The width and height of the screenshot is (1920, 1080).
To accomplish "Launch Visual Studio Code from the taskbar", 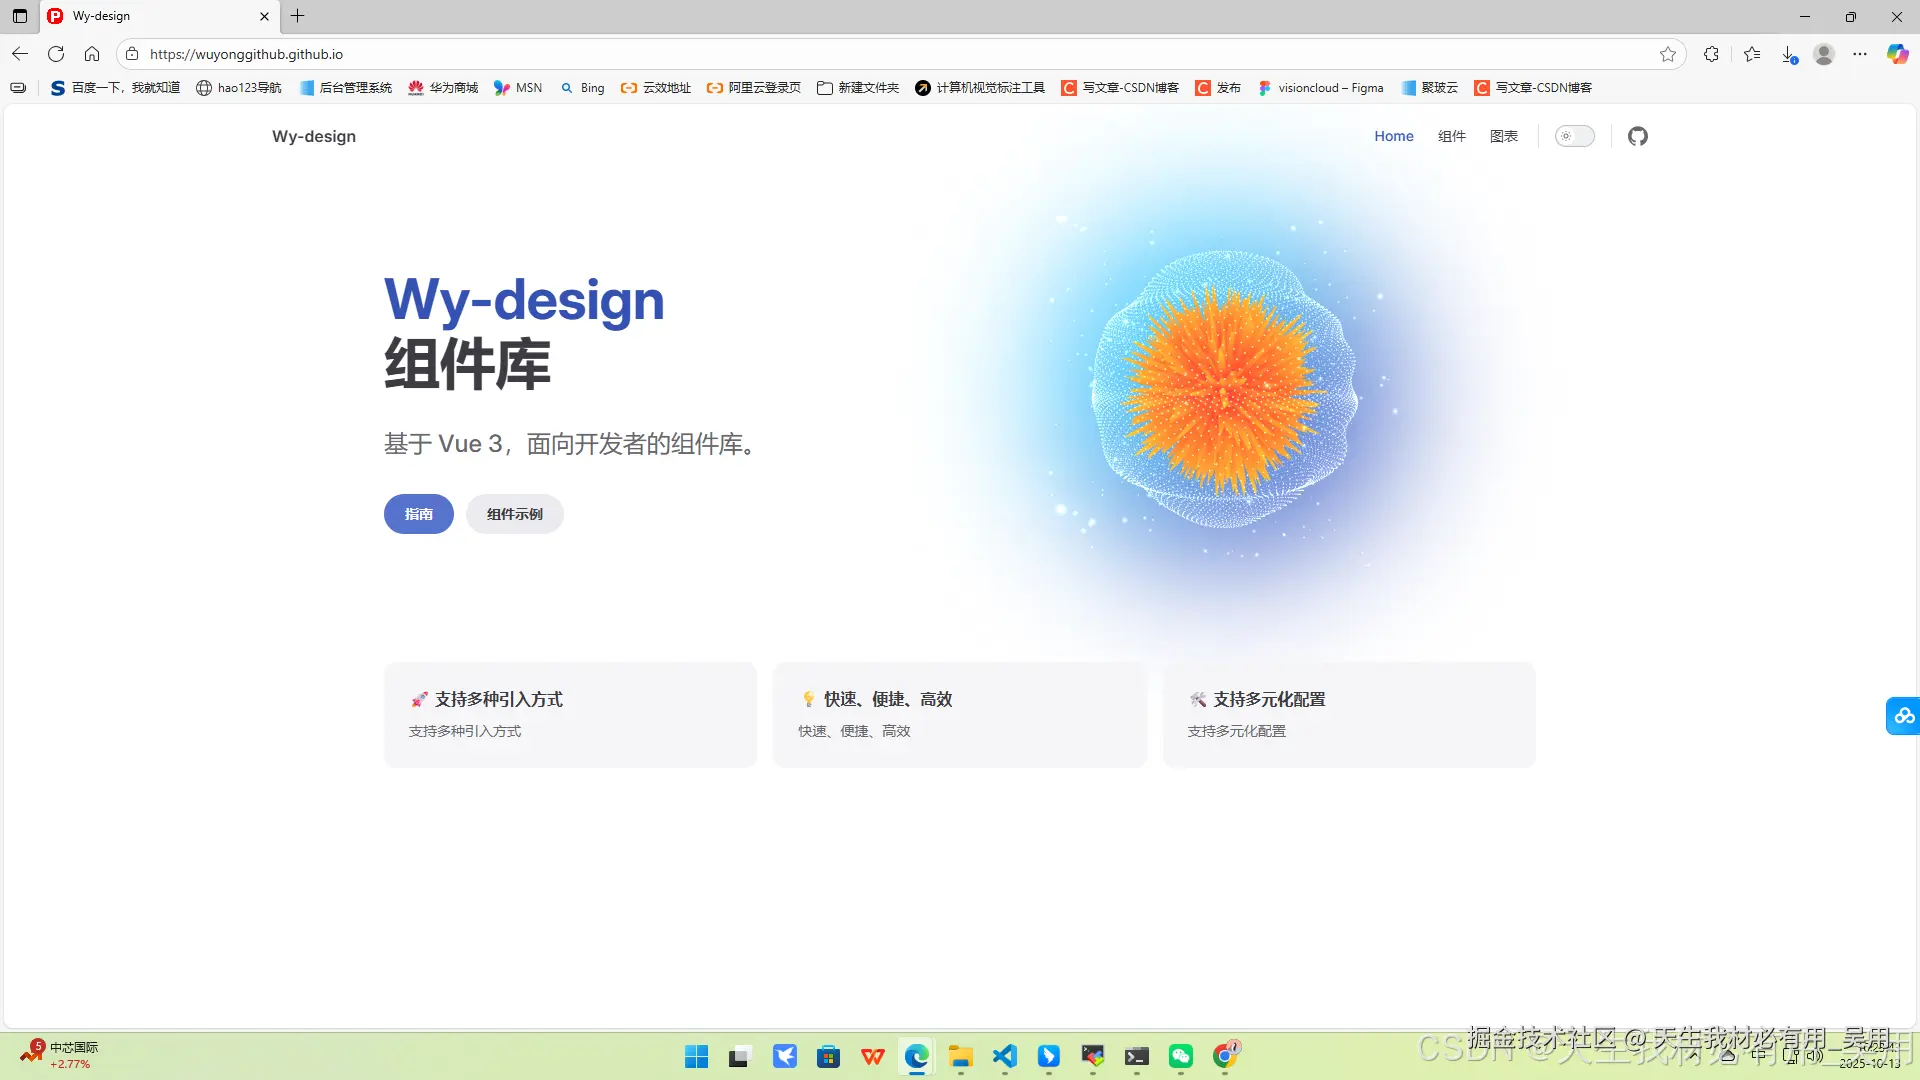I will point(1005,1056).
